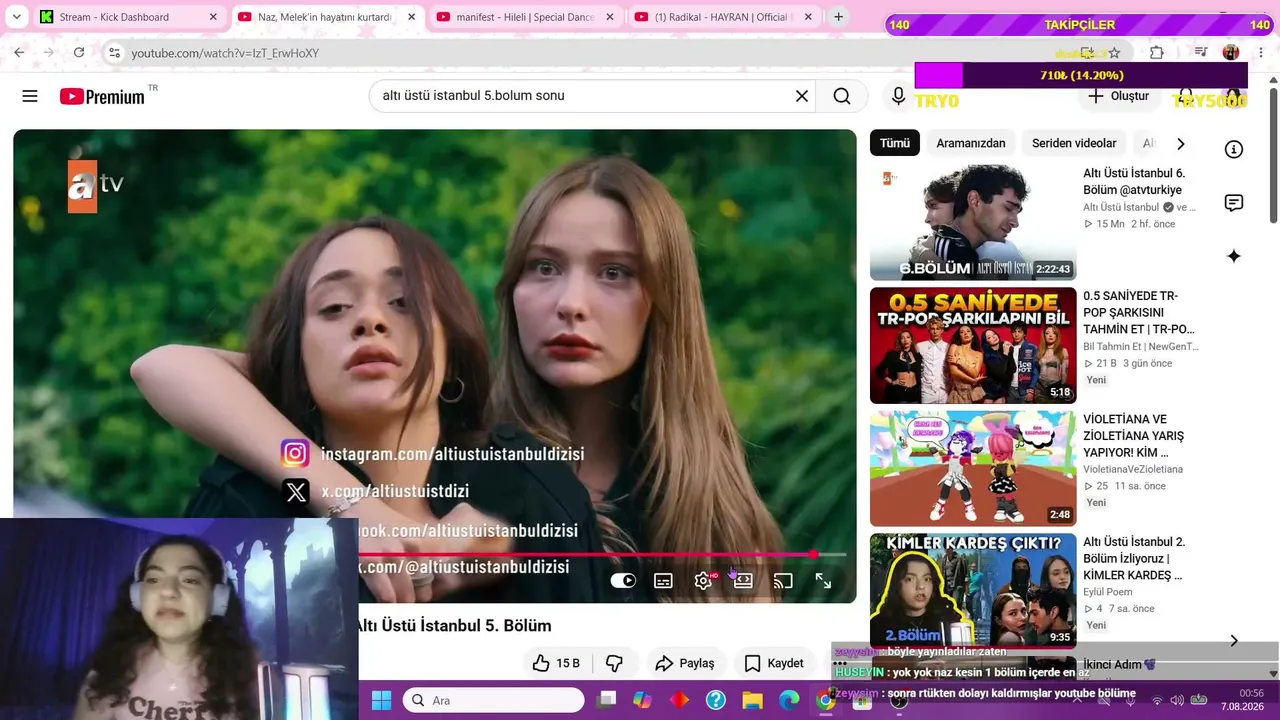Open the Altı Üstü İstanbul 2. Bölüm İzliyoruz title
This screenshot has width=1280, height=720.
pyautogui.click(x=1134, y=559)
